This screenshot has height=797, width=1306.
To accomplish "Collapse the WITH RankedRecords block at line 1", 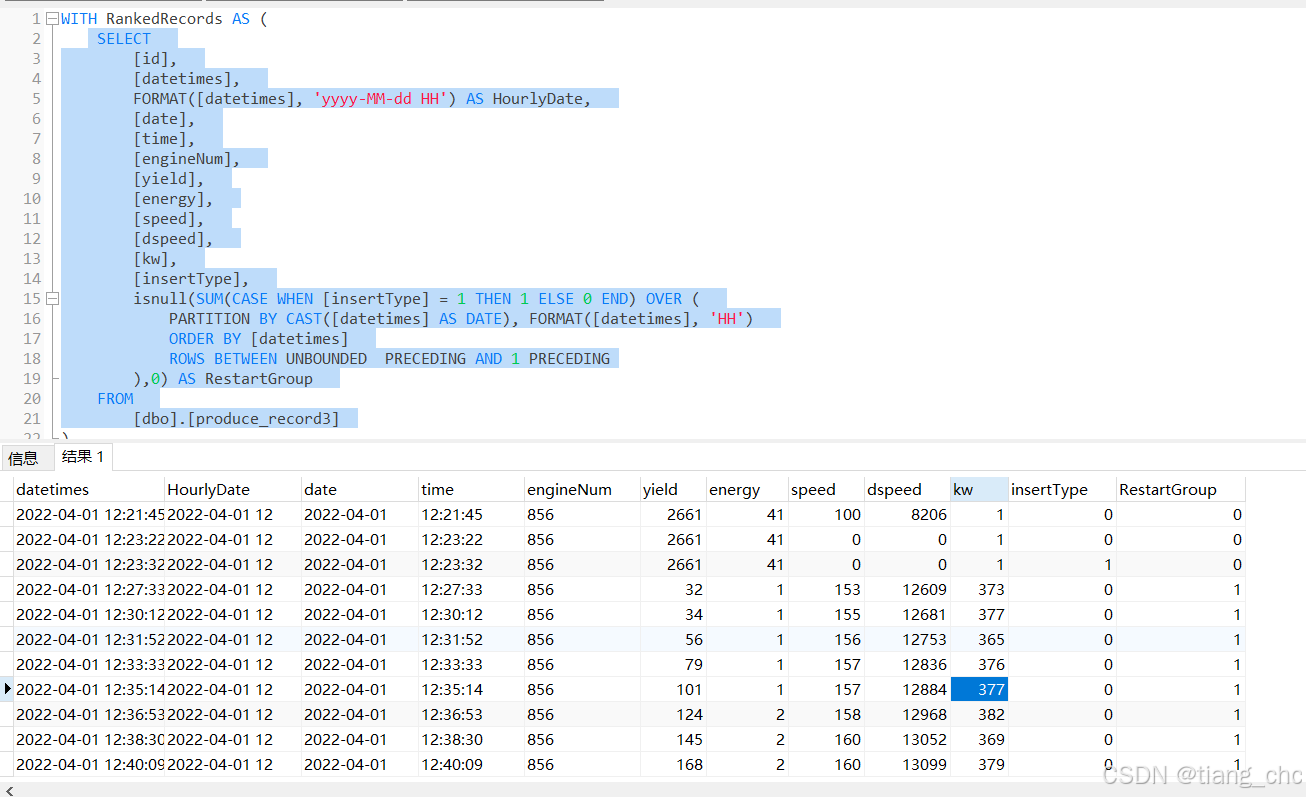I will click(52, 19).
